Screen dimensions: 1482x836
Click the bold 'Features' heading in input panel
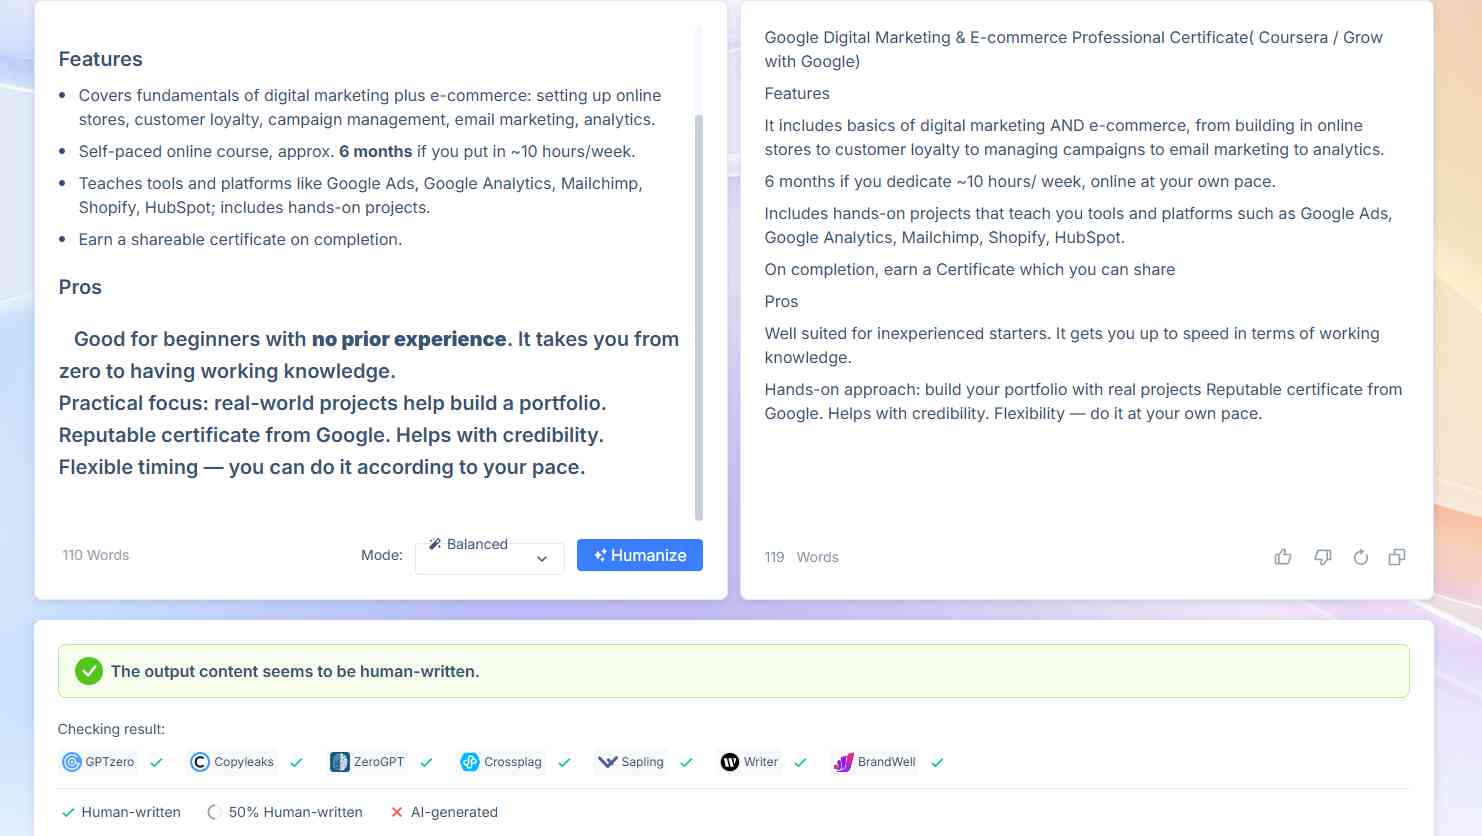(101, 59)
